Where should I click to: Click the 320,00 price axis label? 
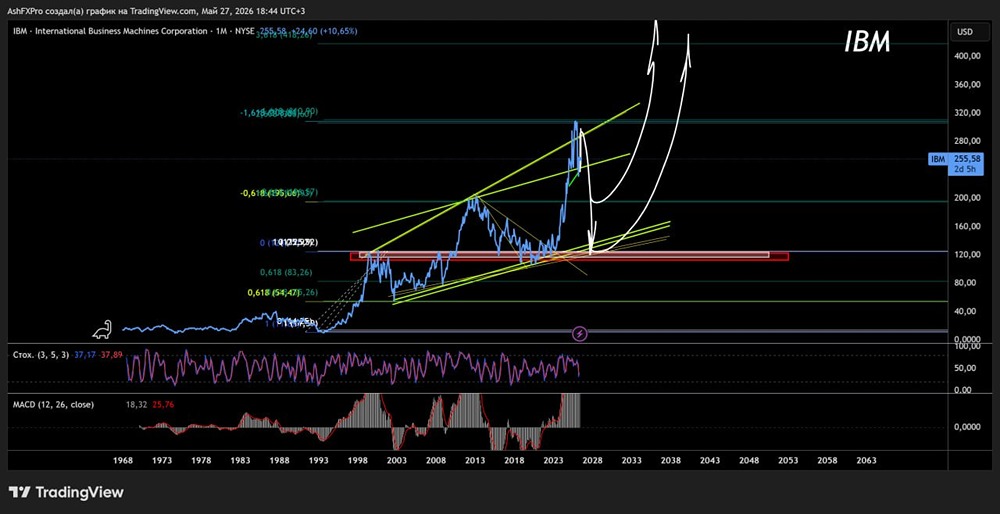[967, 113]
